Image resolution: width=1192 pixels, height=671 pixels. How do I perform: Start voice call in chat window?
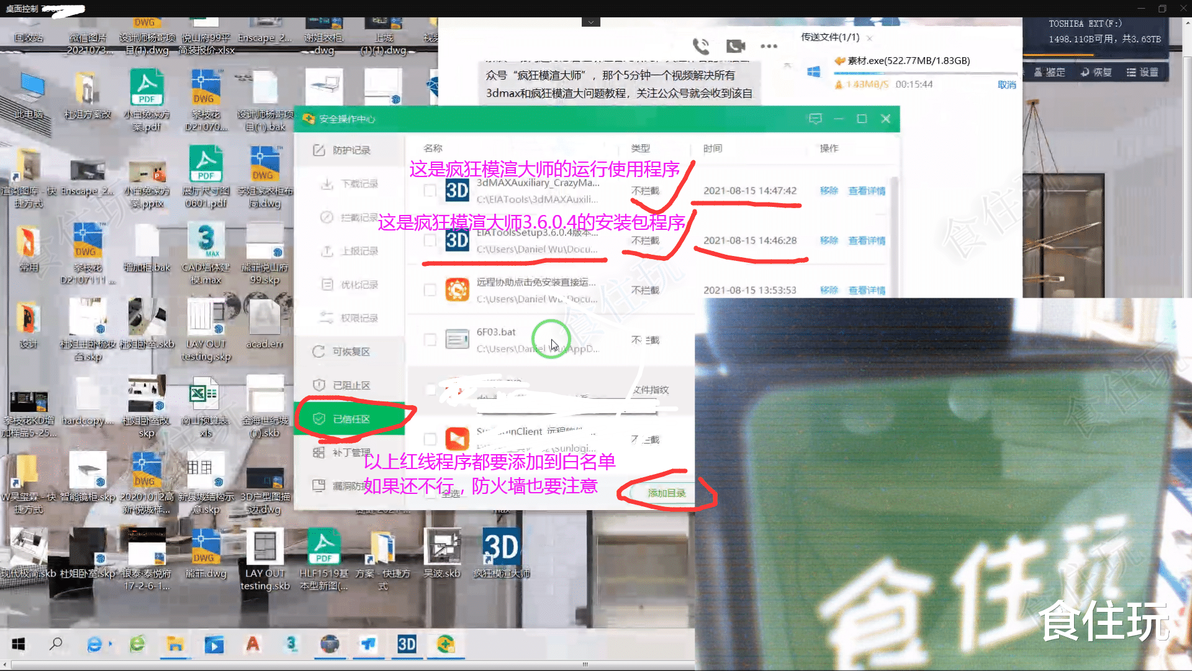pyautogui.click(x=700, y=46)
